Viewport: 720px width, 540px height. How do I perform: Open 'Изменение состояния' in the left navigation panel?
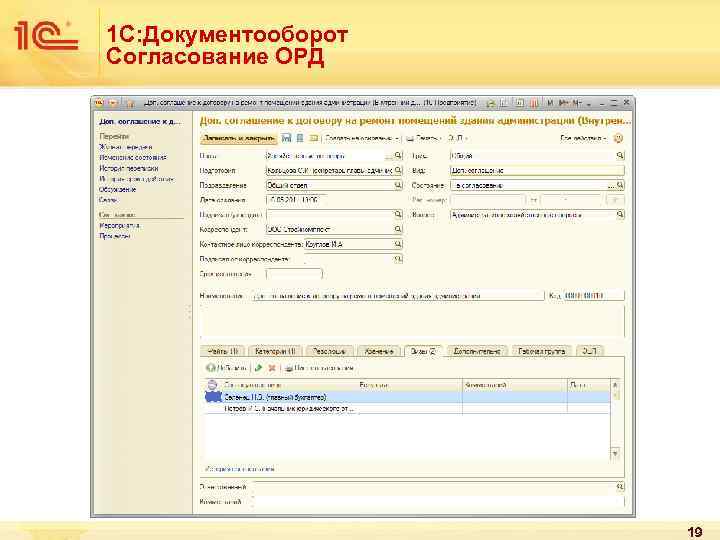(x=133, y=158)
